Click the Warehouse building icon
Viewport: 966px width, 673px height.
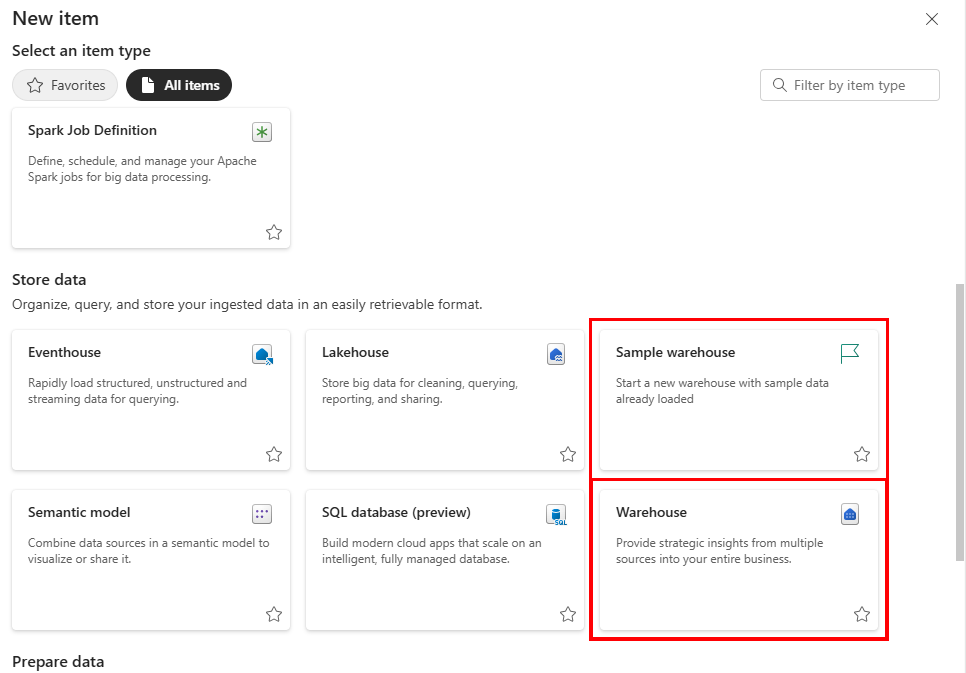click(850, 514)
